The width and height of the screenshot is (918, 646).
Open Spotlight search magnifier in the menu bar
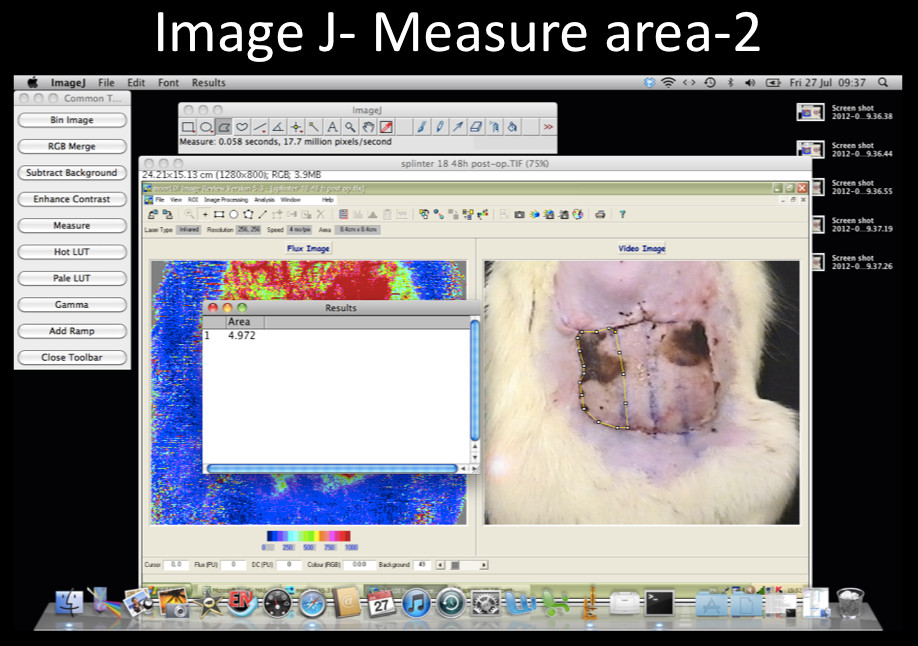click(x=883, y=83)
